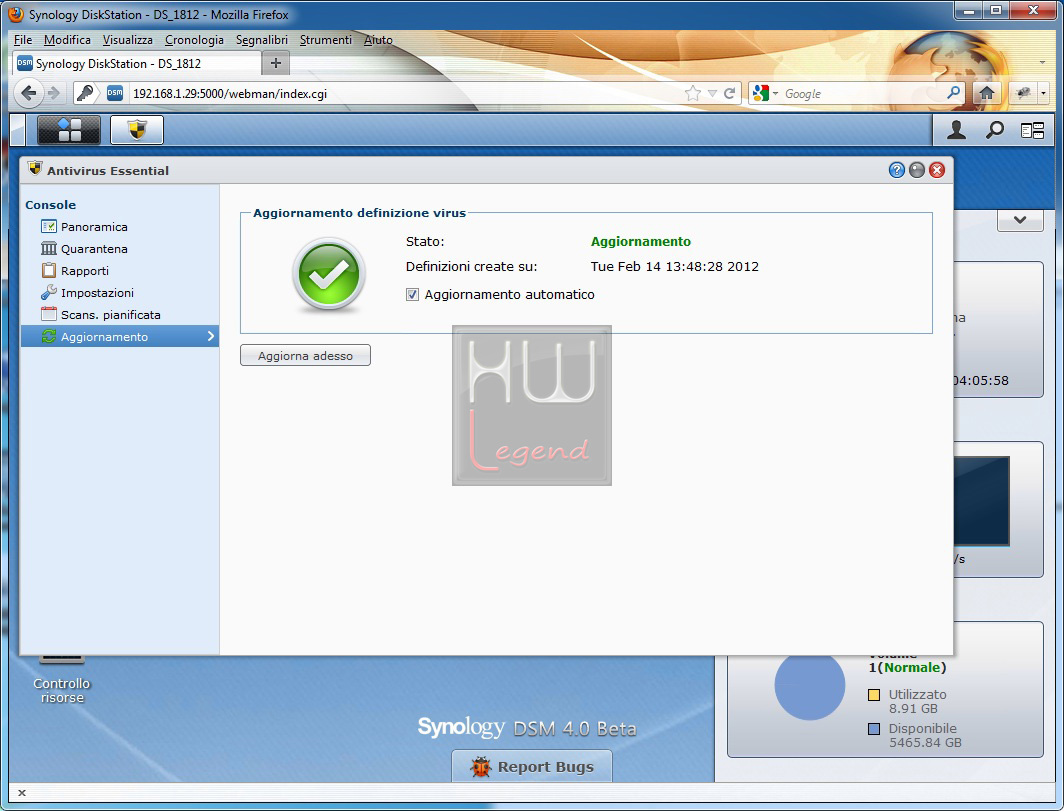Click the Google search input field

pos(864,94)
